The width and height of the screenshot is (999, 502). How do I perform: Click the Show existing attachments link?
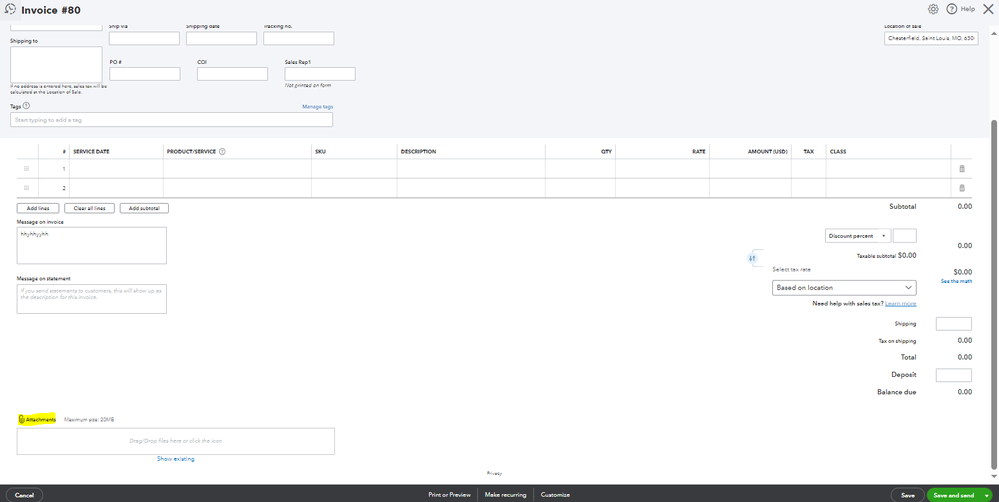click(x=176, y=459)
